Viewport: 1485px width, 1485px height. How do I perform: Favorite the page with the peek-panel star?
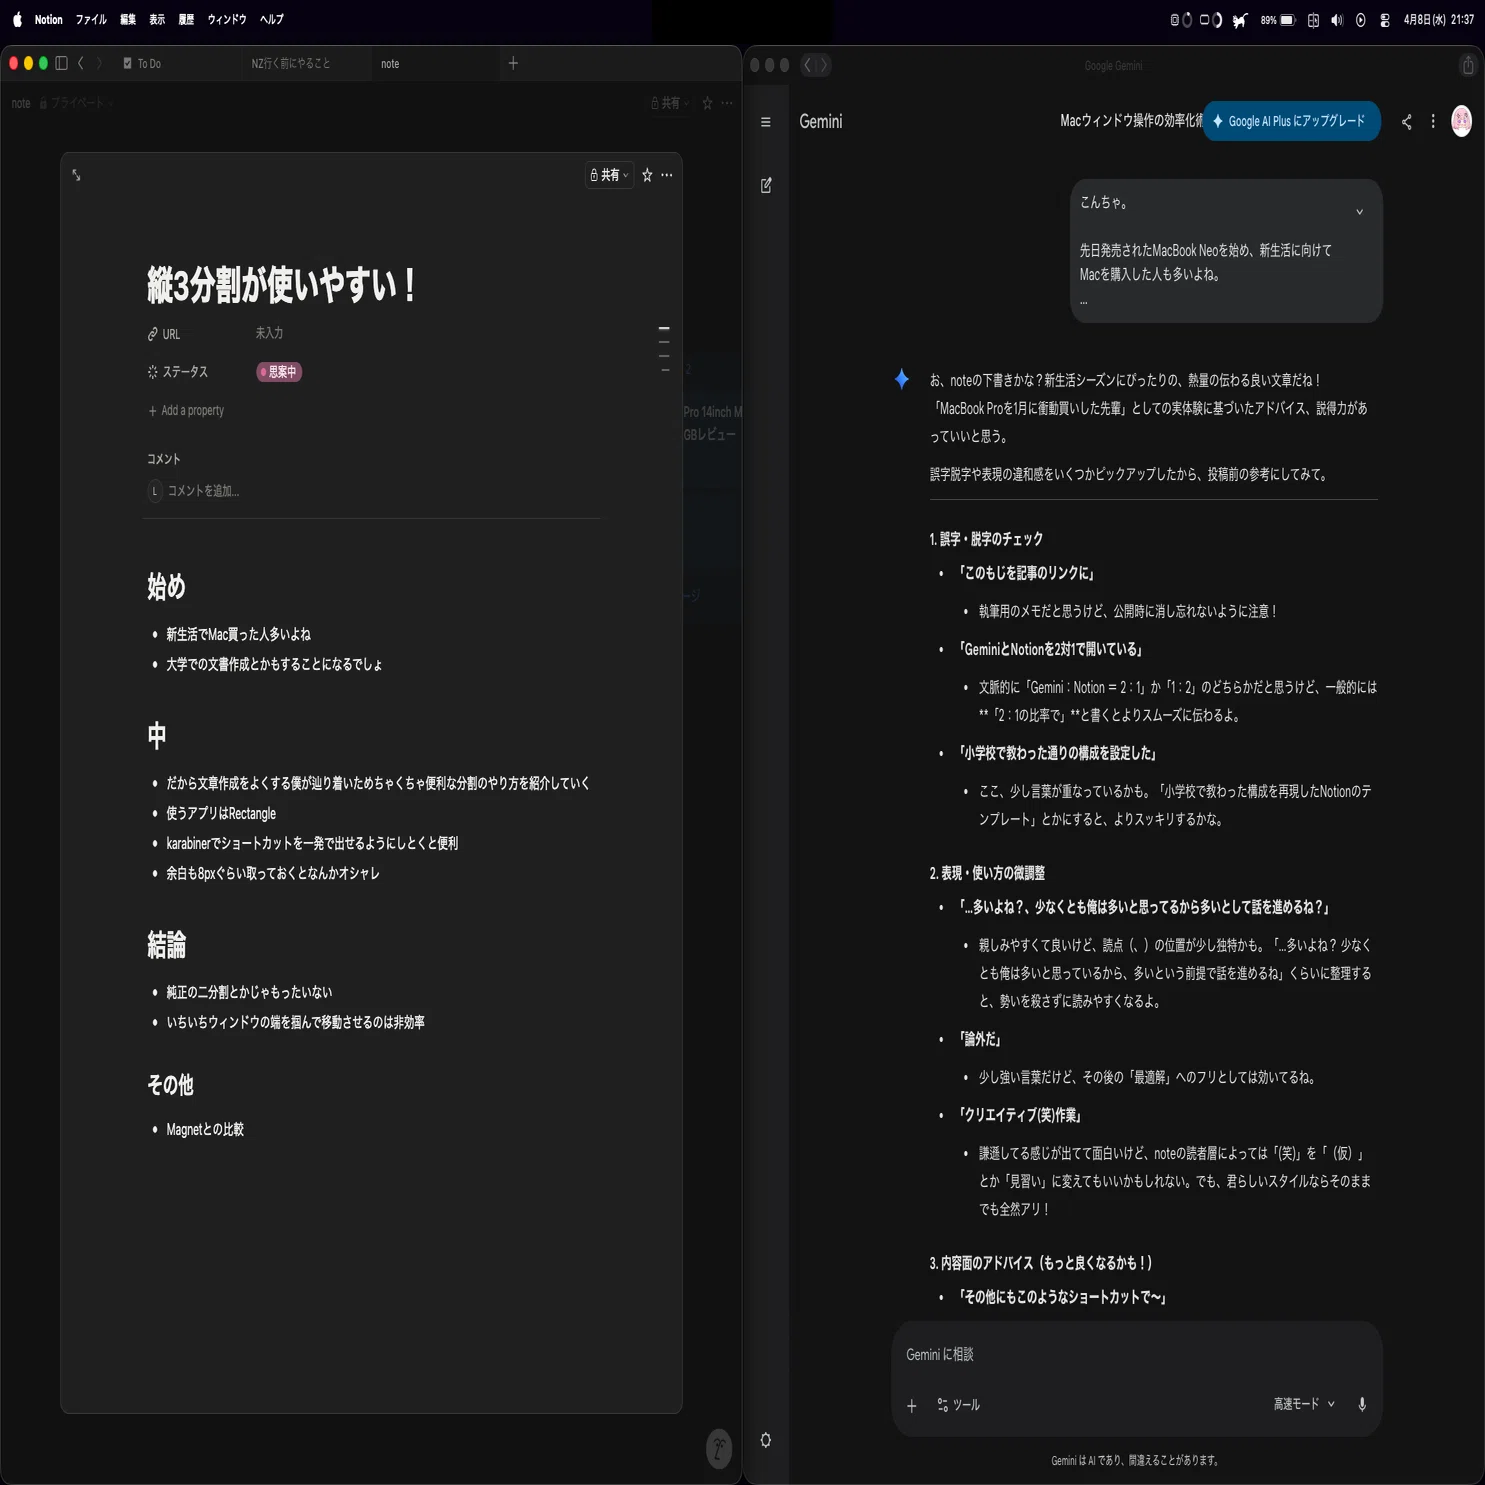coord(647,175)
